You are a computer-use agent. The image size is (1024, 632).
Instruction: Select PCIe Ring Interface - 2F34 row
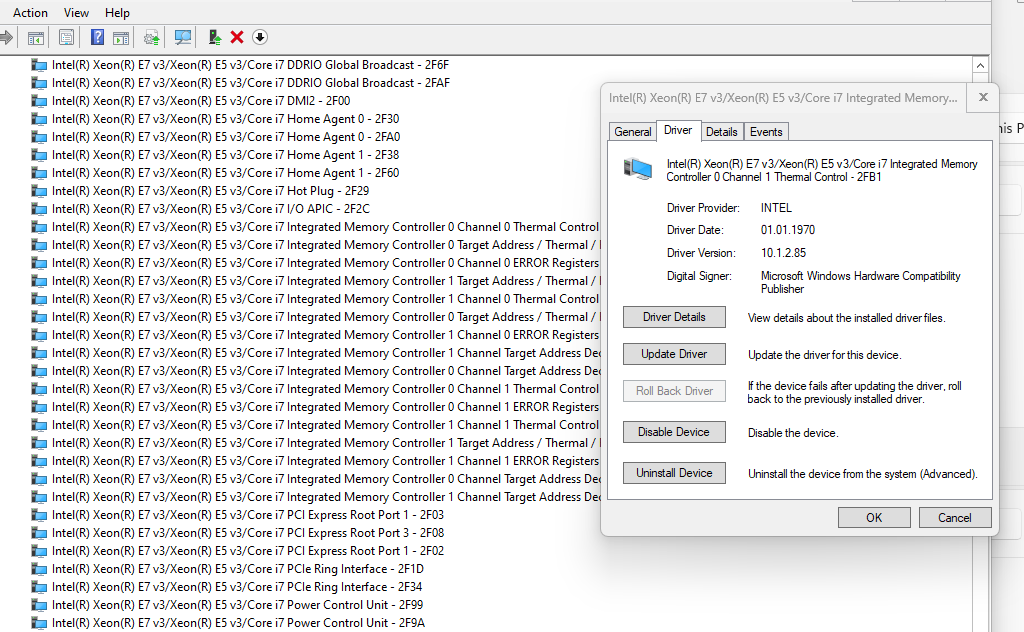[237, 587]
